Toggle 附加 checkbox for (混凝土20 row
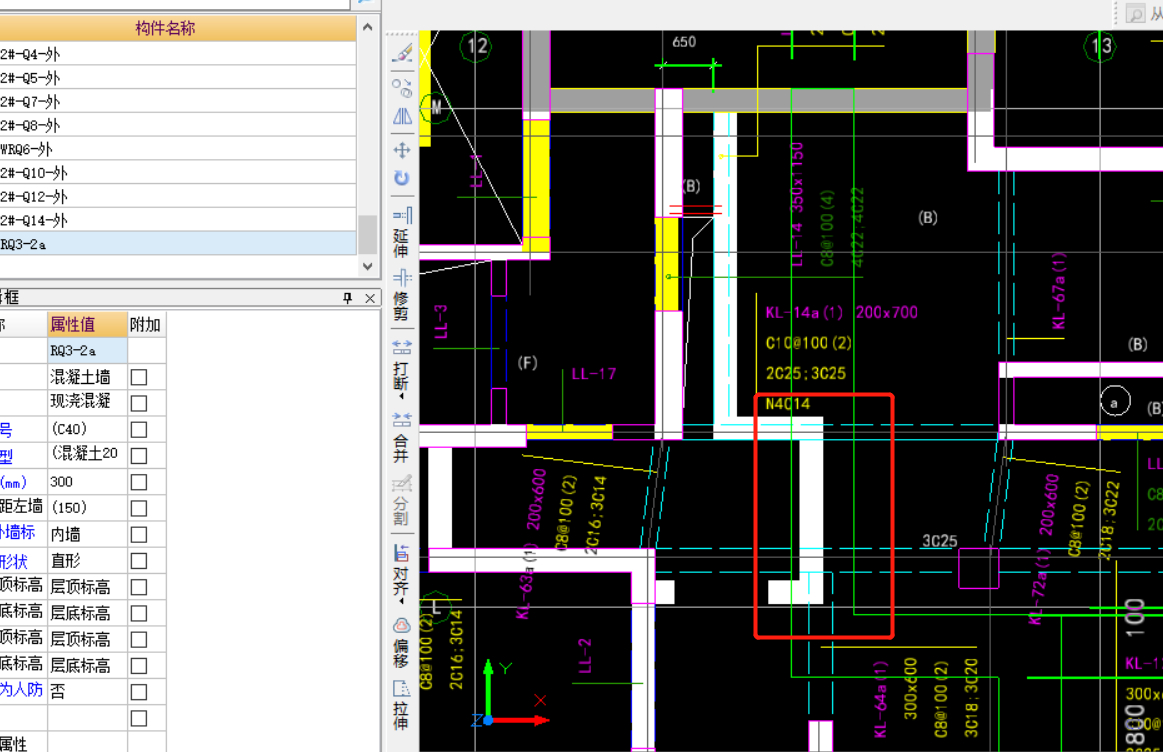 click(139, 456)
